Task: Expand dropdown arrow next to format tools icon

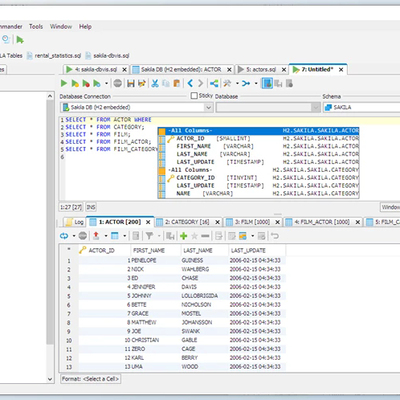Action: coord(237,83)
